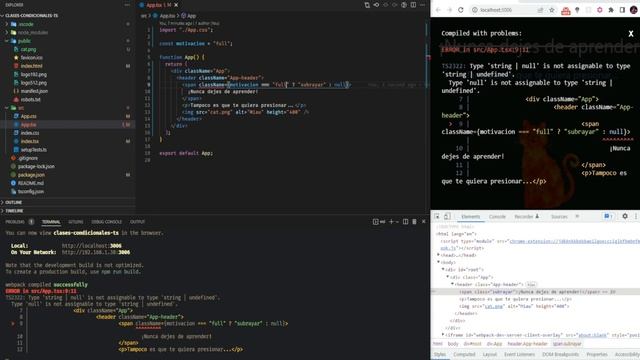Screen dimensions: 640x360
Task: Open the Computed styles tab
Action: pos(464,355)
